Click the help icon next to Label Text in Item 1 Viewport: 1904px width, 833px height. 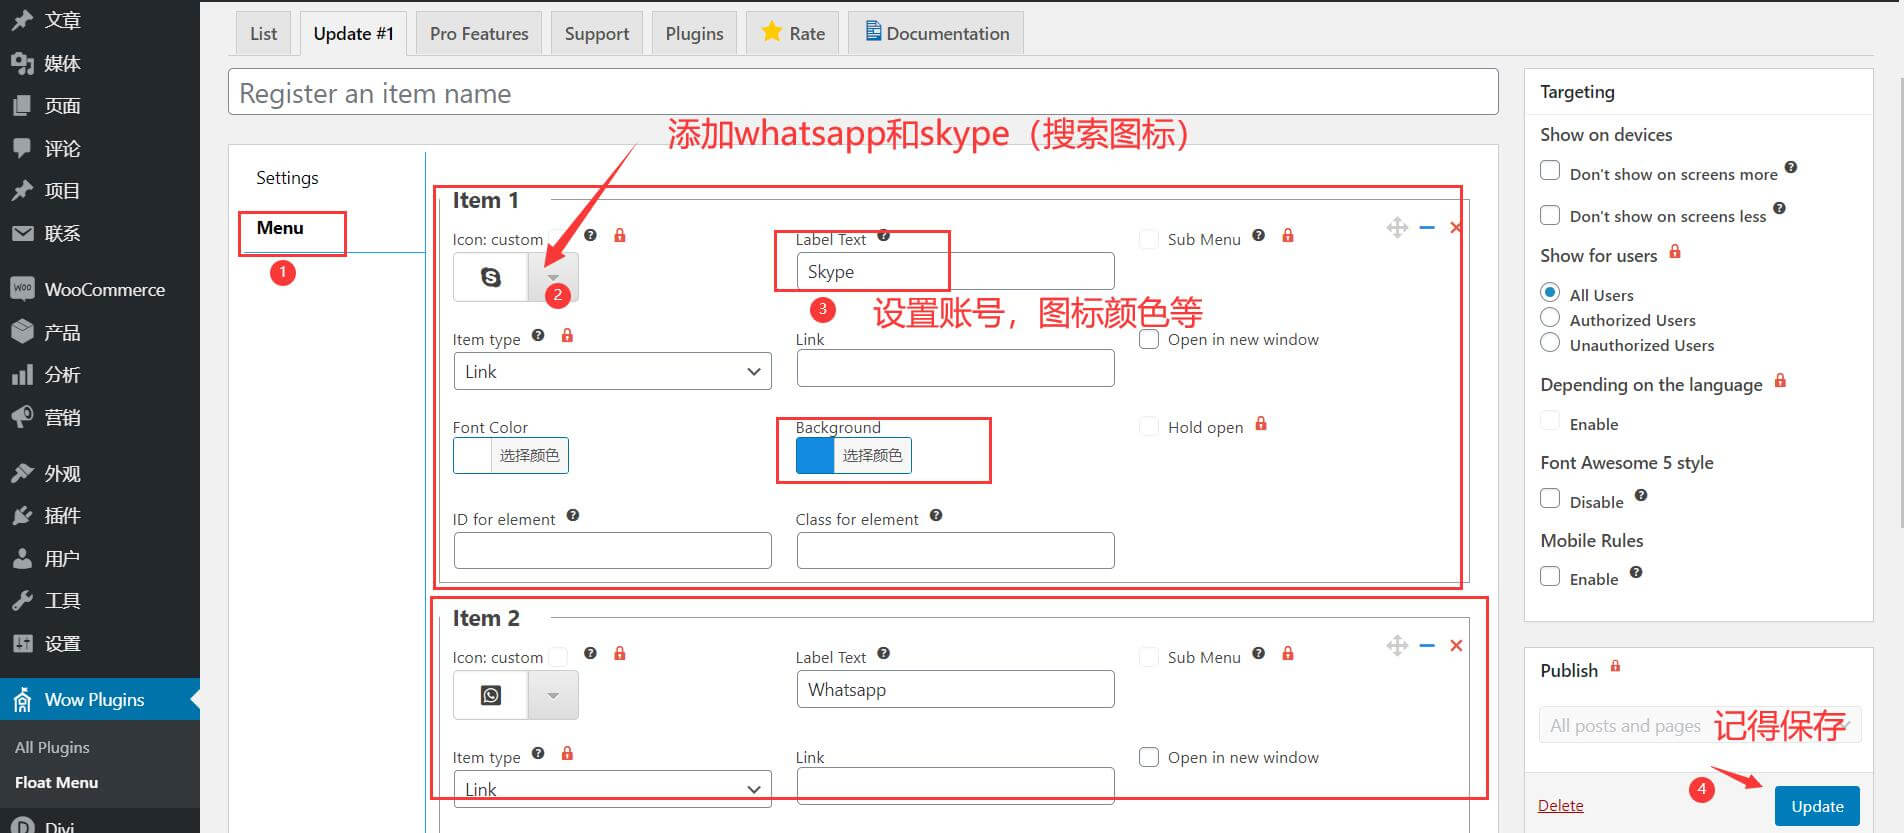[x=883, y=236]
